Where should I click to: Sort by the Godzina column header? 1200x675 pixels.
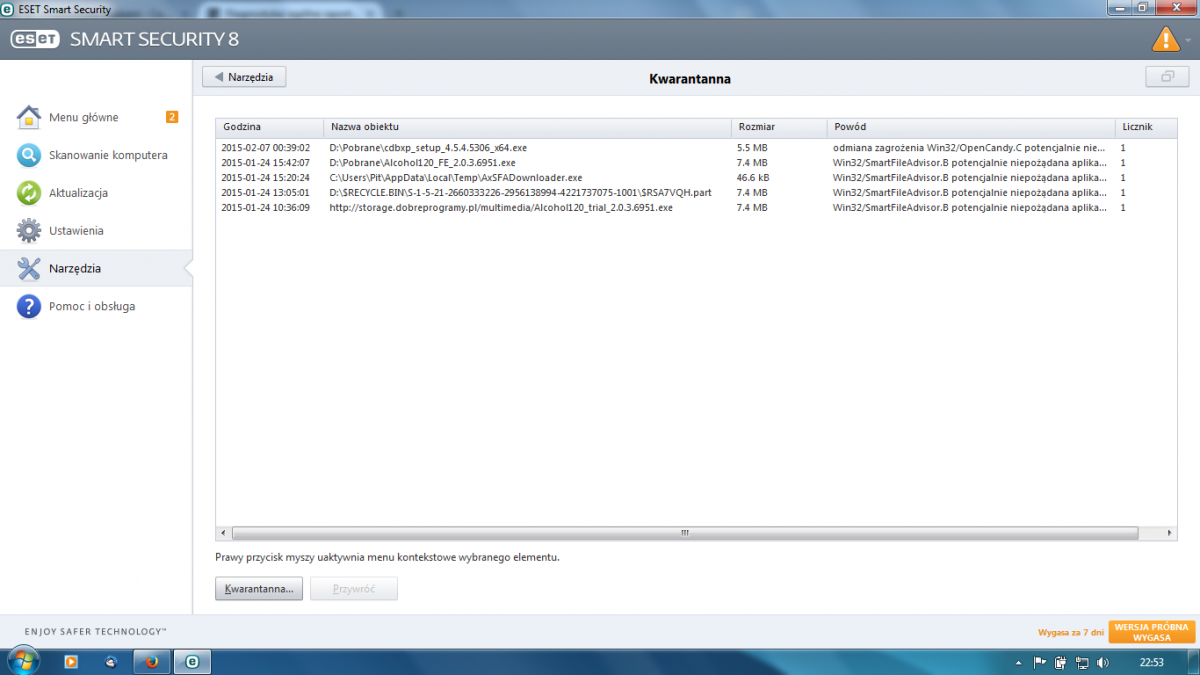(269, 127)
